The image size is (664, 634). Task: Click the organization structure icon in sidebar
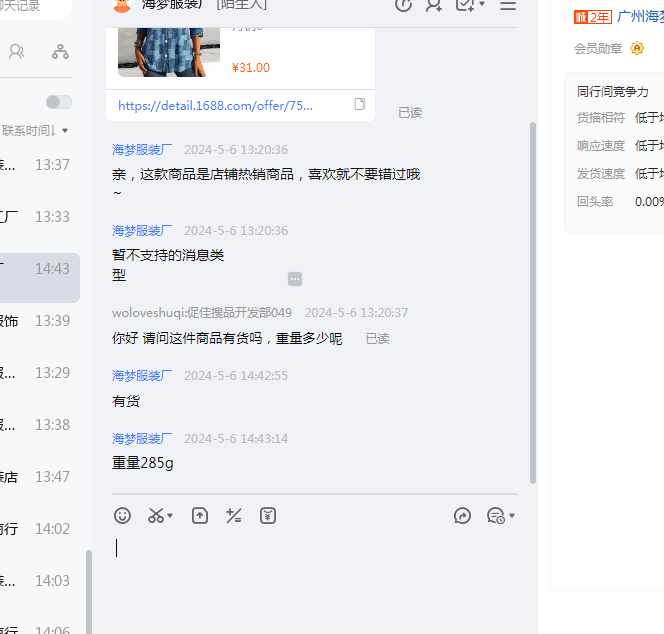[x=60, y=52]
